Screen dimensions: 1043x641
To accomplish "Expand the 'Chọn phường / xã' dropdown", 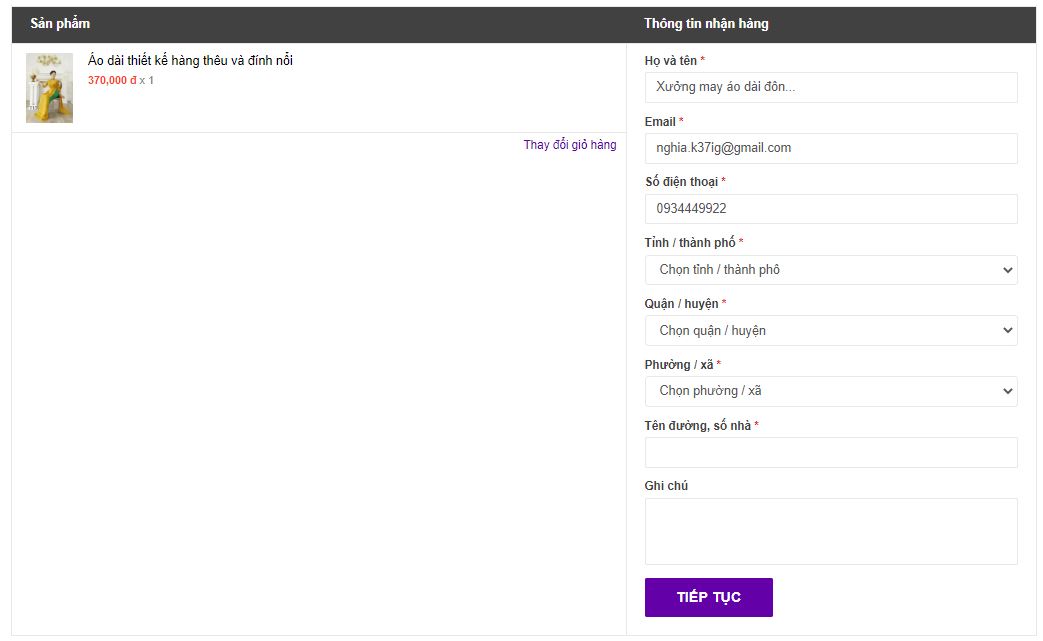I will point(831,391).
